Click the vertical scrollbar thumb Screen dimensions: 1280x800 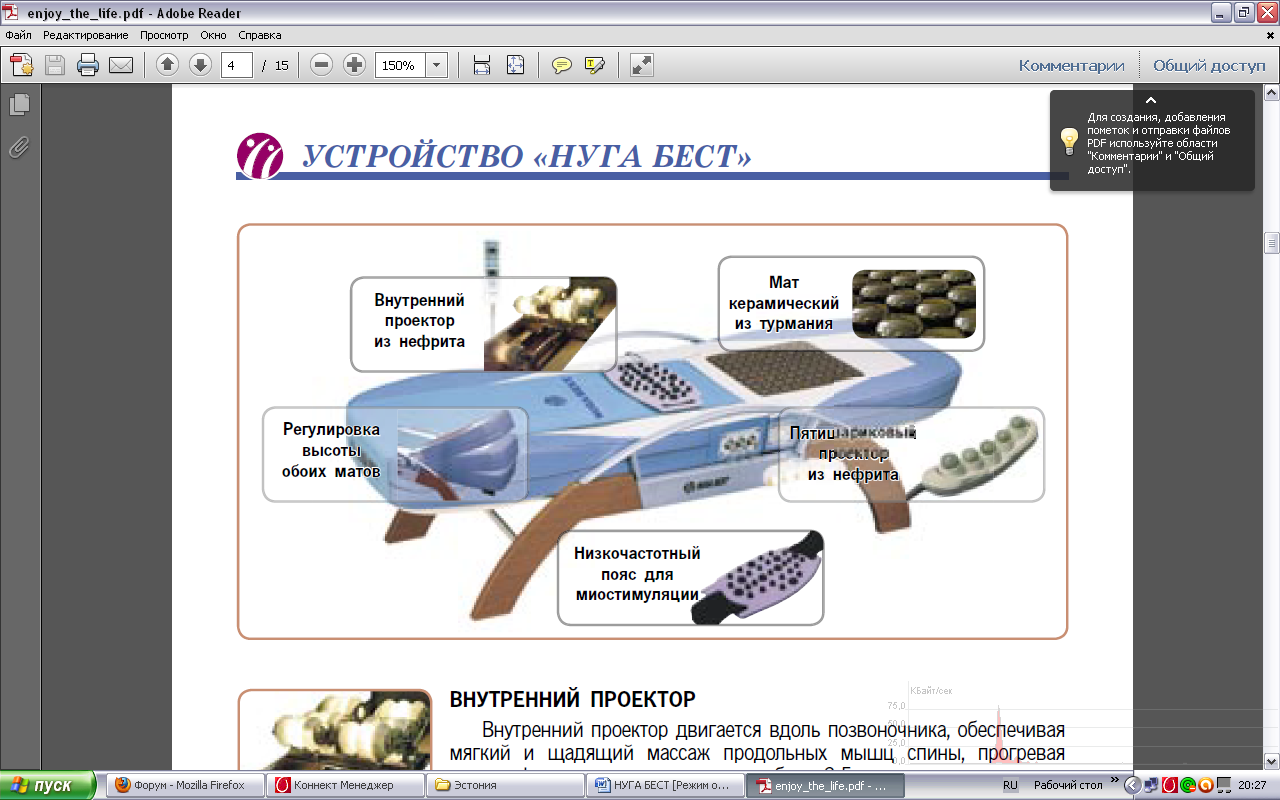point(1272,244)
